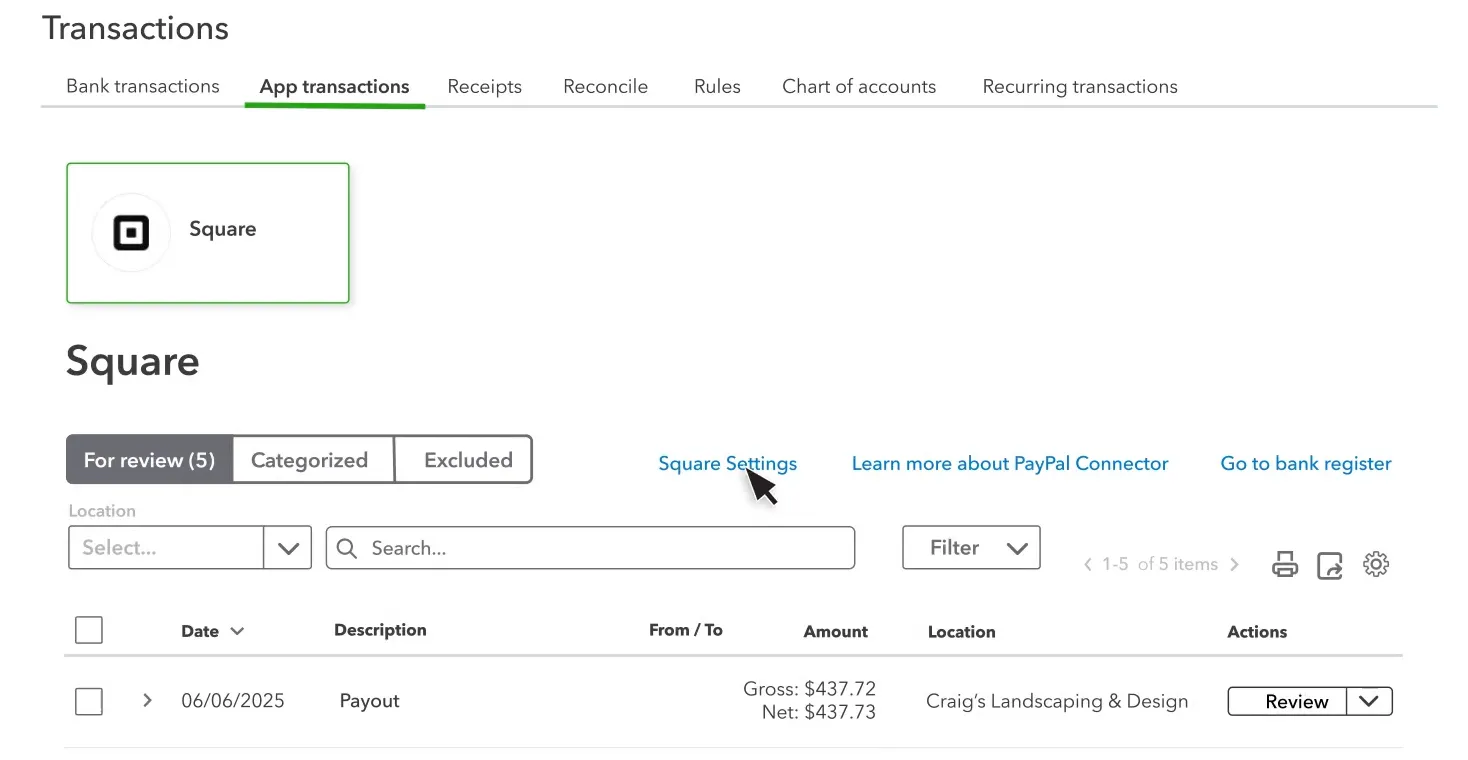Go to the Reconcile tab
The height and width of the screenshot is (760, 1468).
(x=605, y=86)
